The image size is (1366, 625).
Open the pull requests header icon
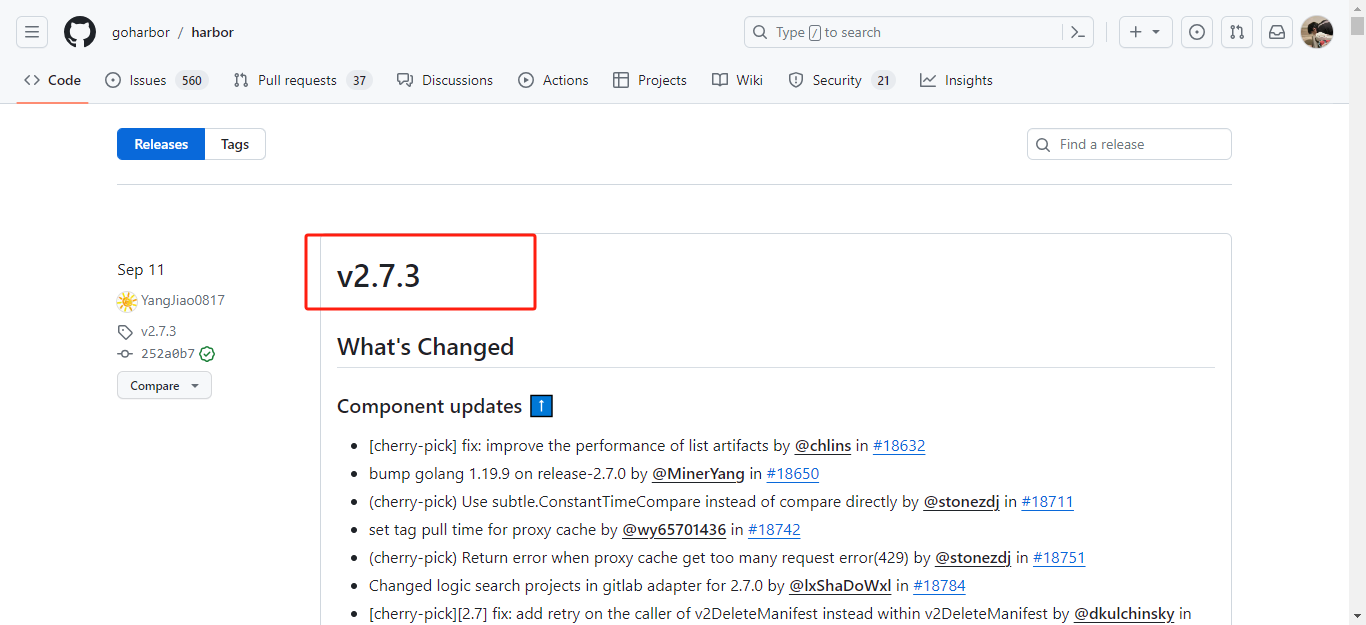[x=1237, y=32]
